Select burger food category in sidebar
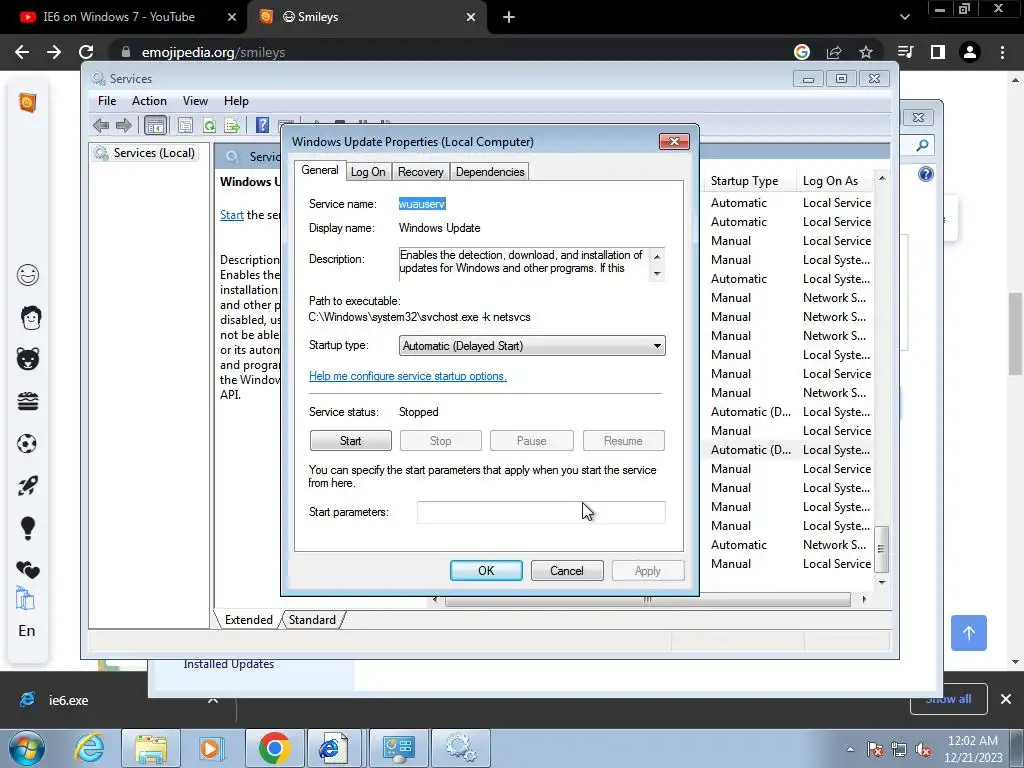The image size is (1024, 768). point(27,401)
